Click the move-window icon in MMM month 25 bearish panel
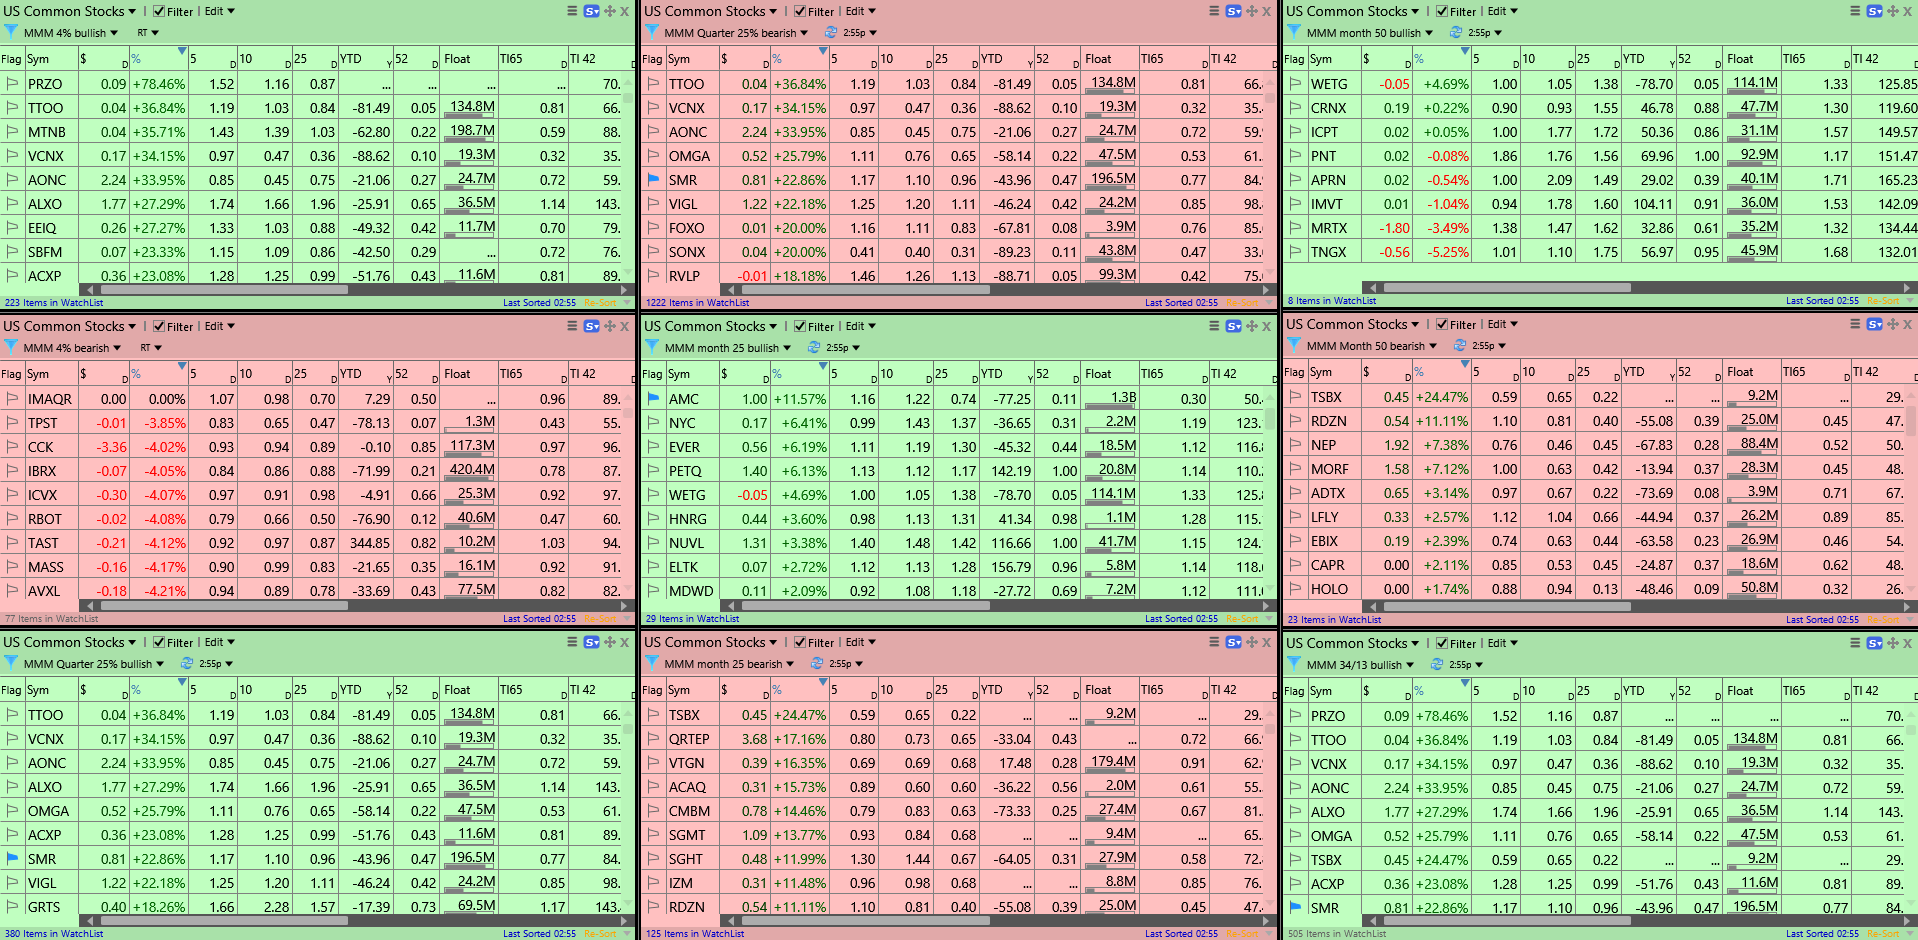Viewport: 1918px width, 940px height. (x=1251, y=642)
